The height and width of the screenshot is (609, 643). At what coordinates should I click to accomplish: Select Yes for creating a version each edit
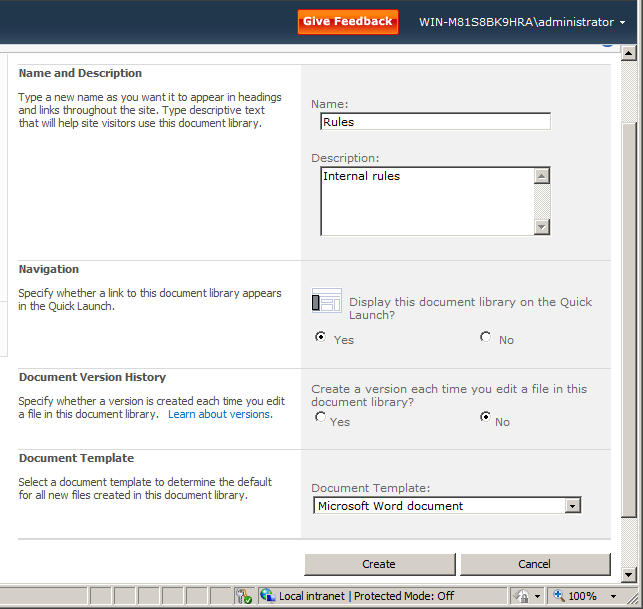[x=321, y=417]
